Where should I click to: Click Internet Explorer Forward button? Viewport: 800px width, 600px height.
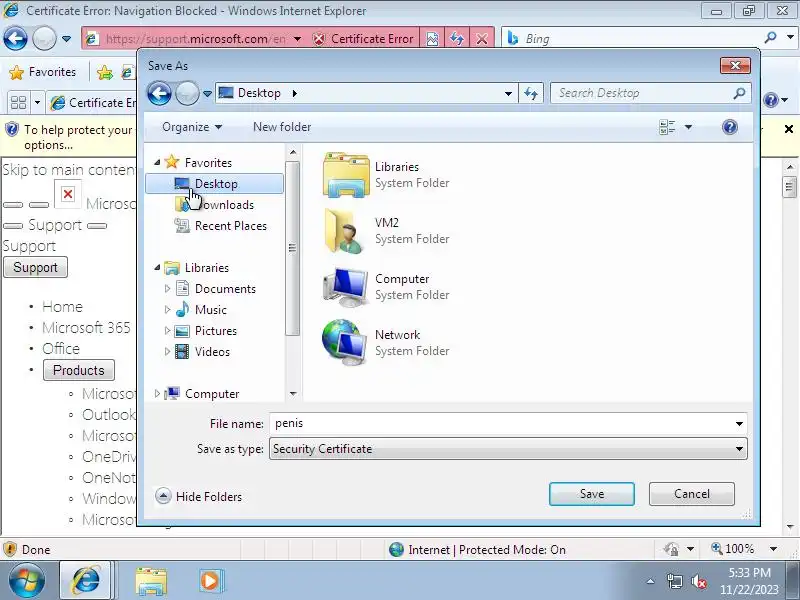44,38
